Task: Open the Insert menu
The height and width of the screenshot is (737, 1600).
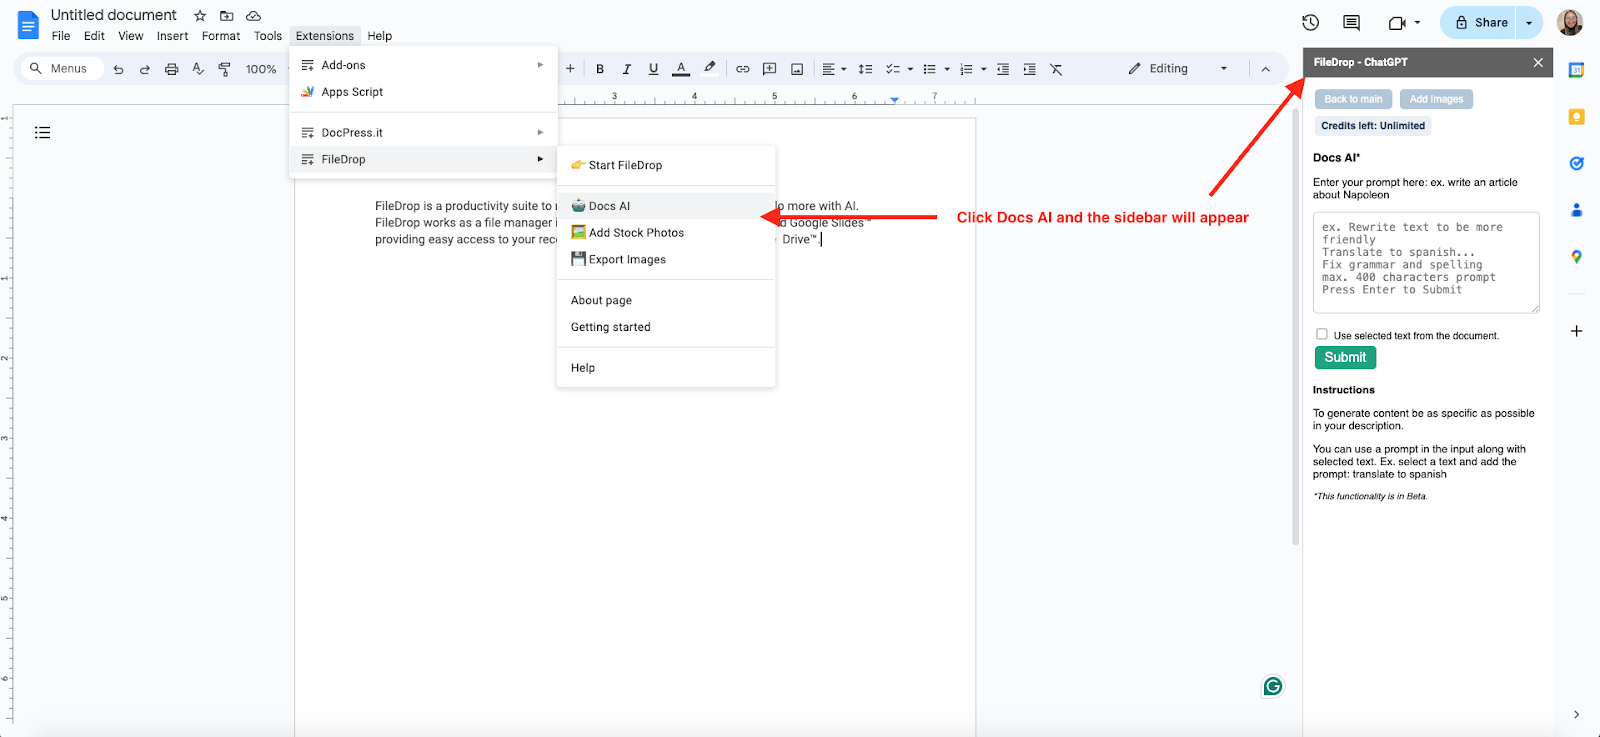Action: click(x=172, y=36)
